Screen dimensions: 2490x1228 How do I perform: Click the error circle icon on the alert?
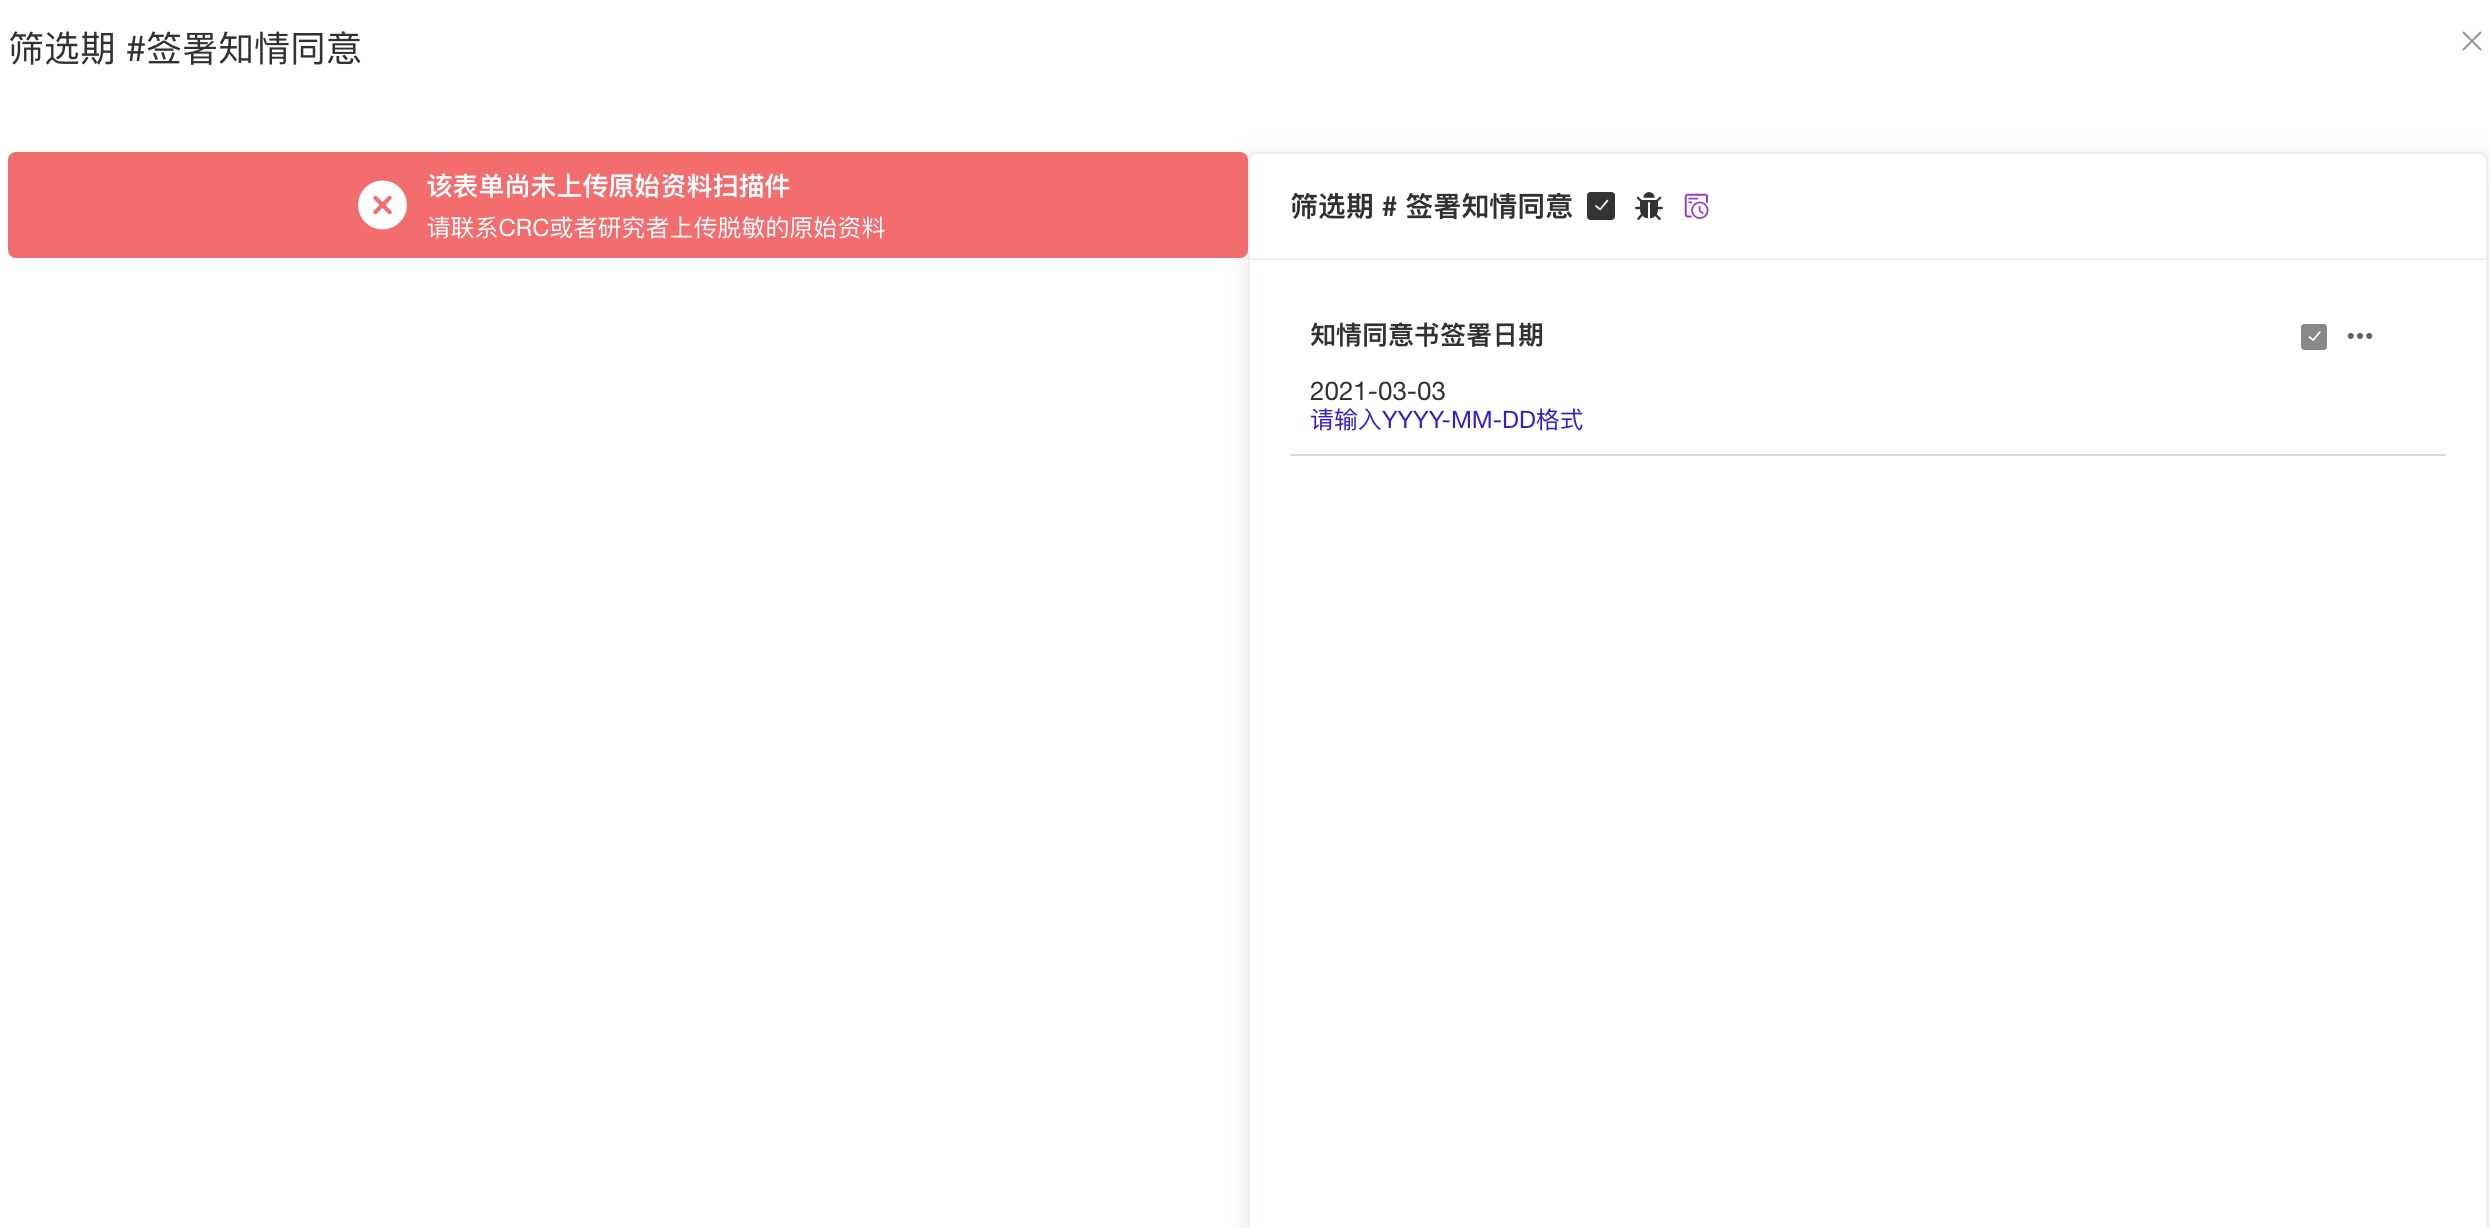pyautogui.click(x=382, y=204)
